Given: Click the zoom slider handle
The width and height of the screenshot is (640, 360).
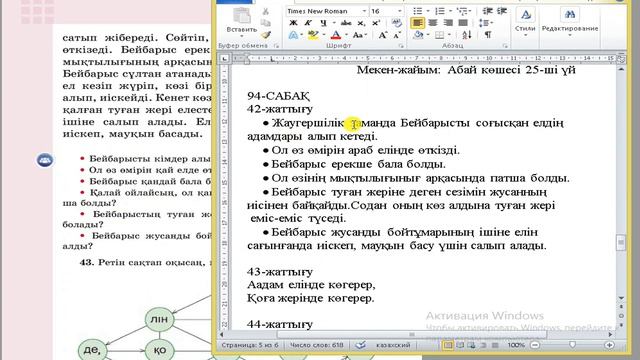Looking at the screenshot, I should pyautogui.click(x=572, y=345).
